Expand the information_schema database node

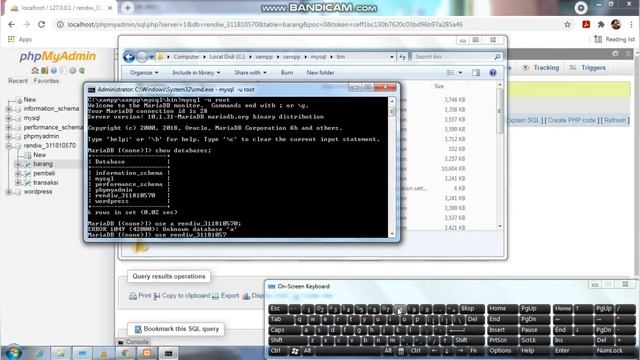[x=9, y=109]
